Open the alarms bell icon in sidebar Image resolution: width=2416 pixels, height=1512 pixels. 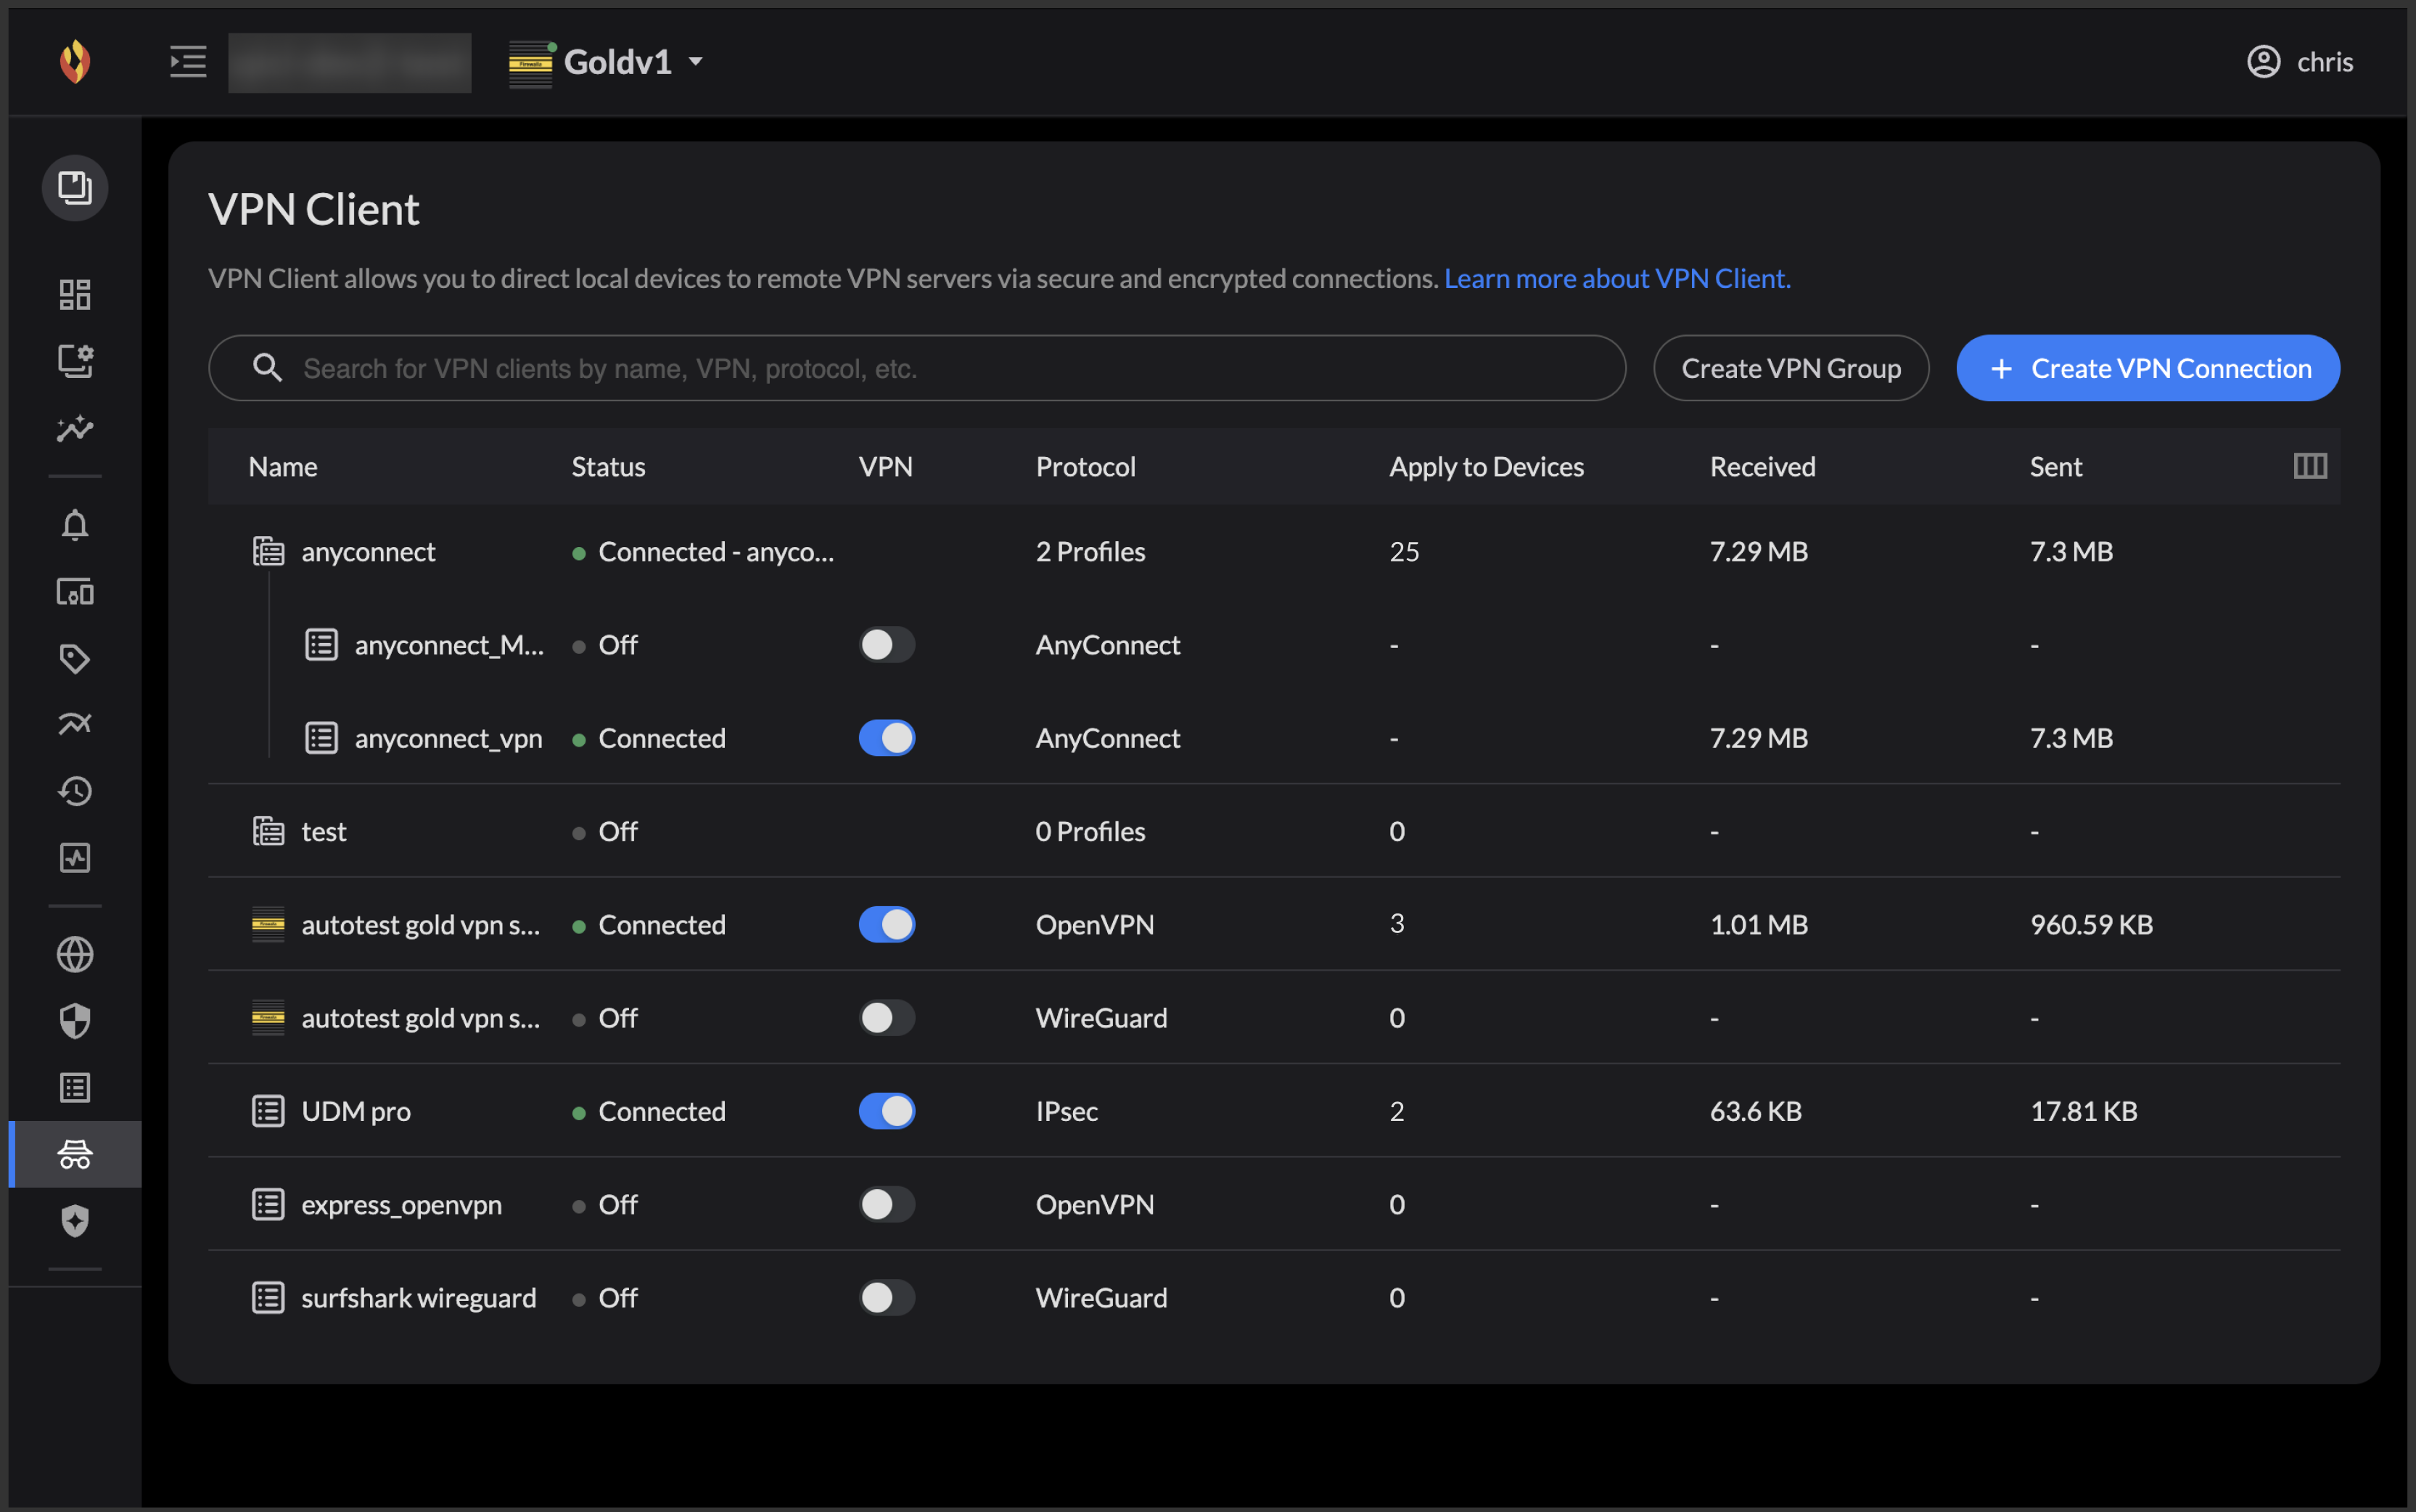[75, 525]
